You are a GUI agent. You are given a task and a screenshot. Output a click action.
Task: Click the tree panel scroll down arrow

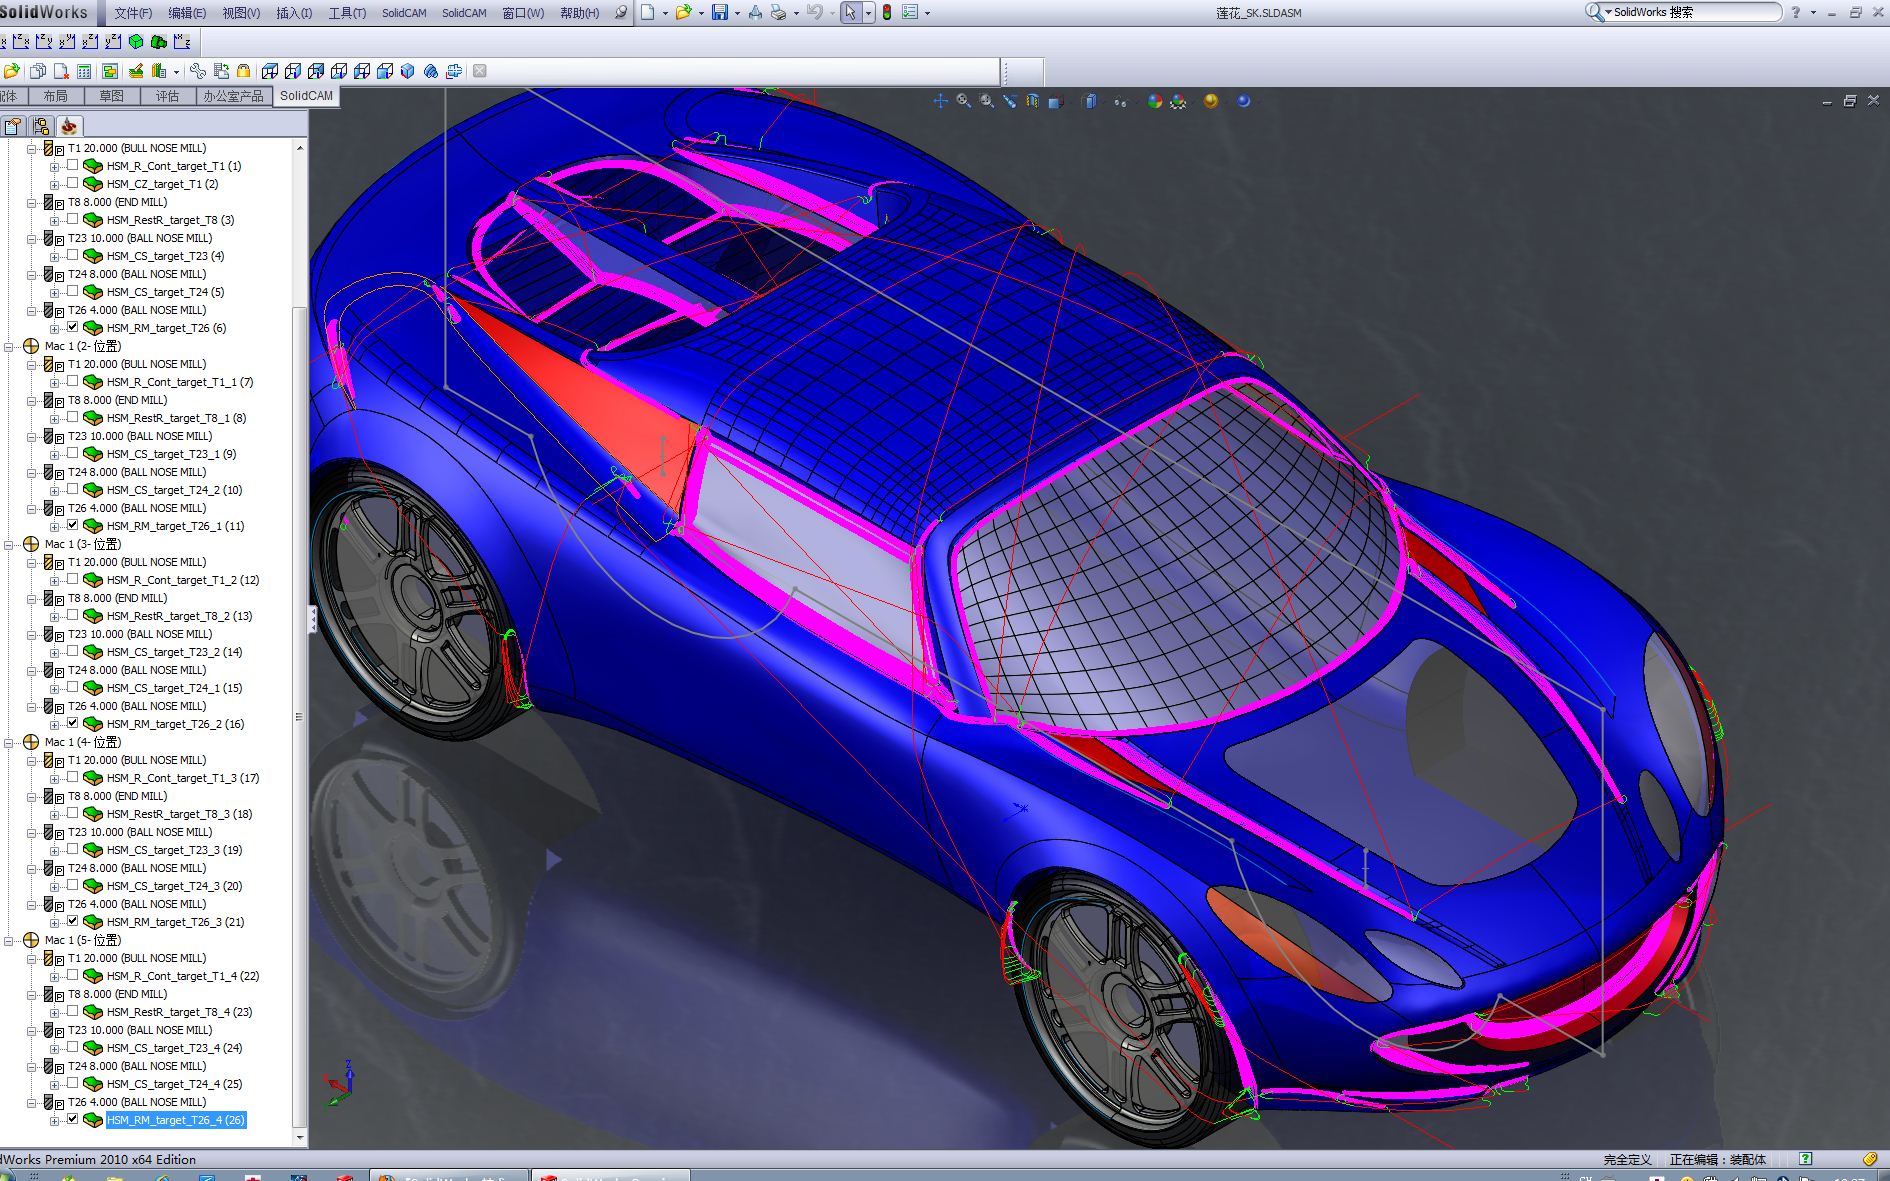pyautogui.click(x=299, y=1138)
